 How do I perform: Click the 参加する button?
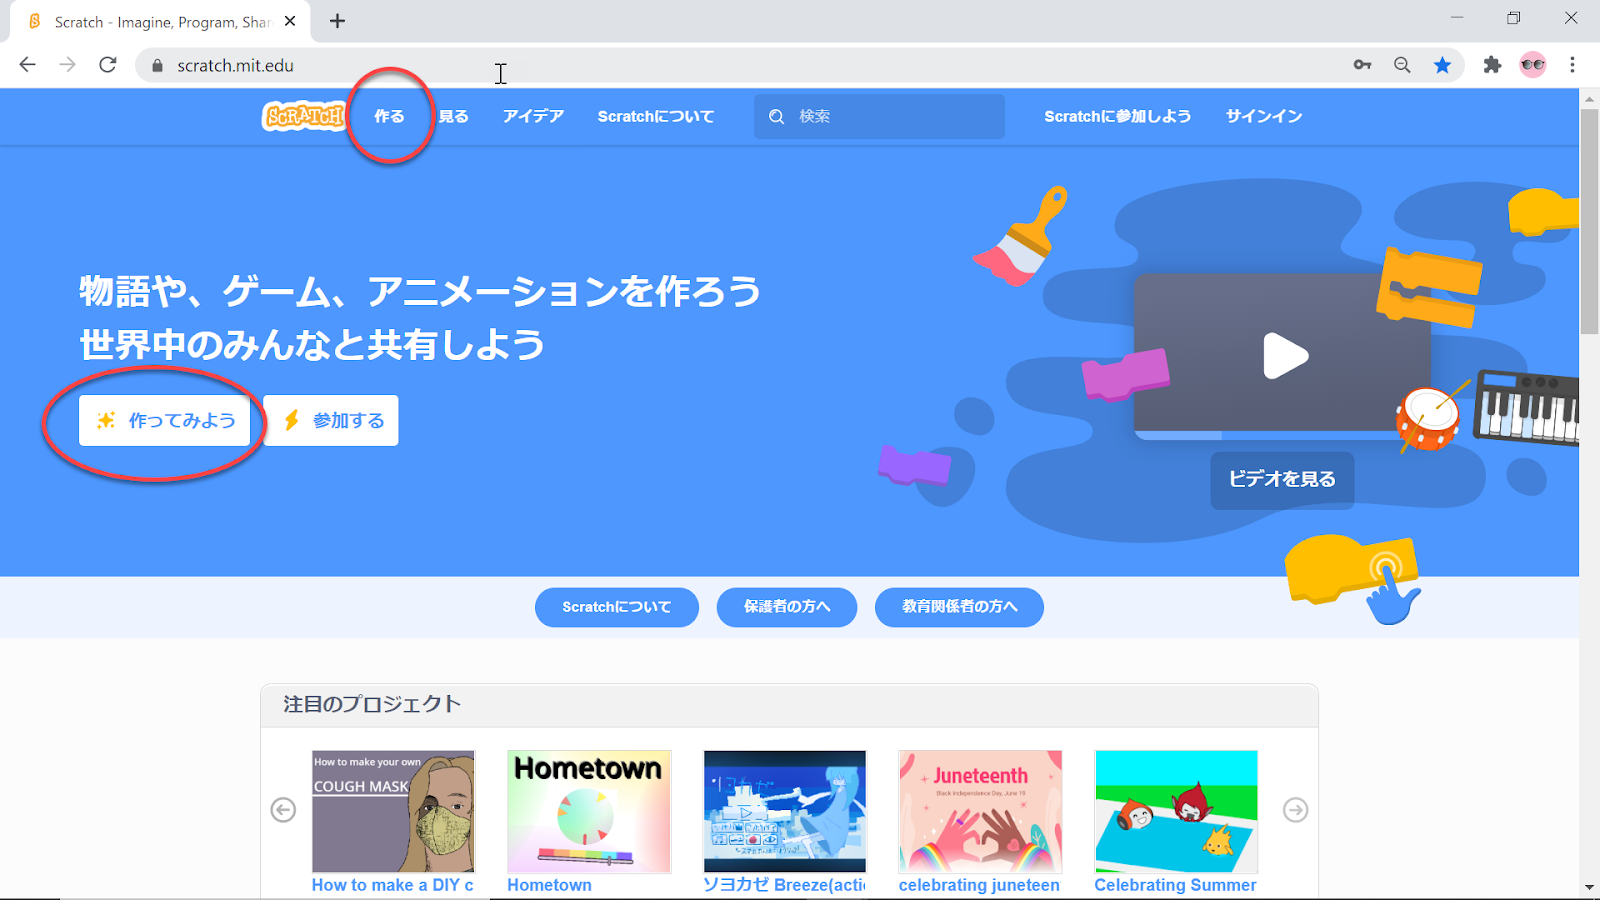coord(331,420)
